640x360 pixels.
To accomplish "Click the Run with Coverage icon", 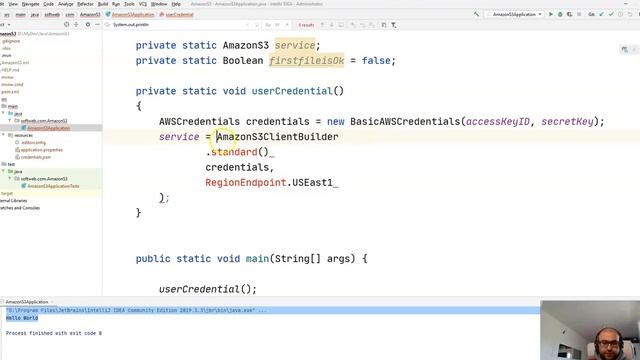I will [569, 14].
